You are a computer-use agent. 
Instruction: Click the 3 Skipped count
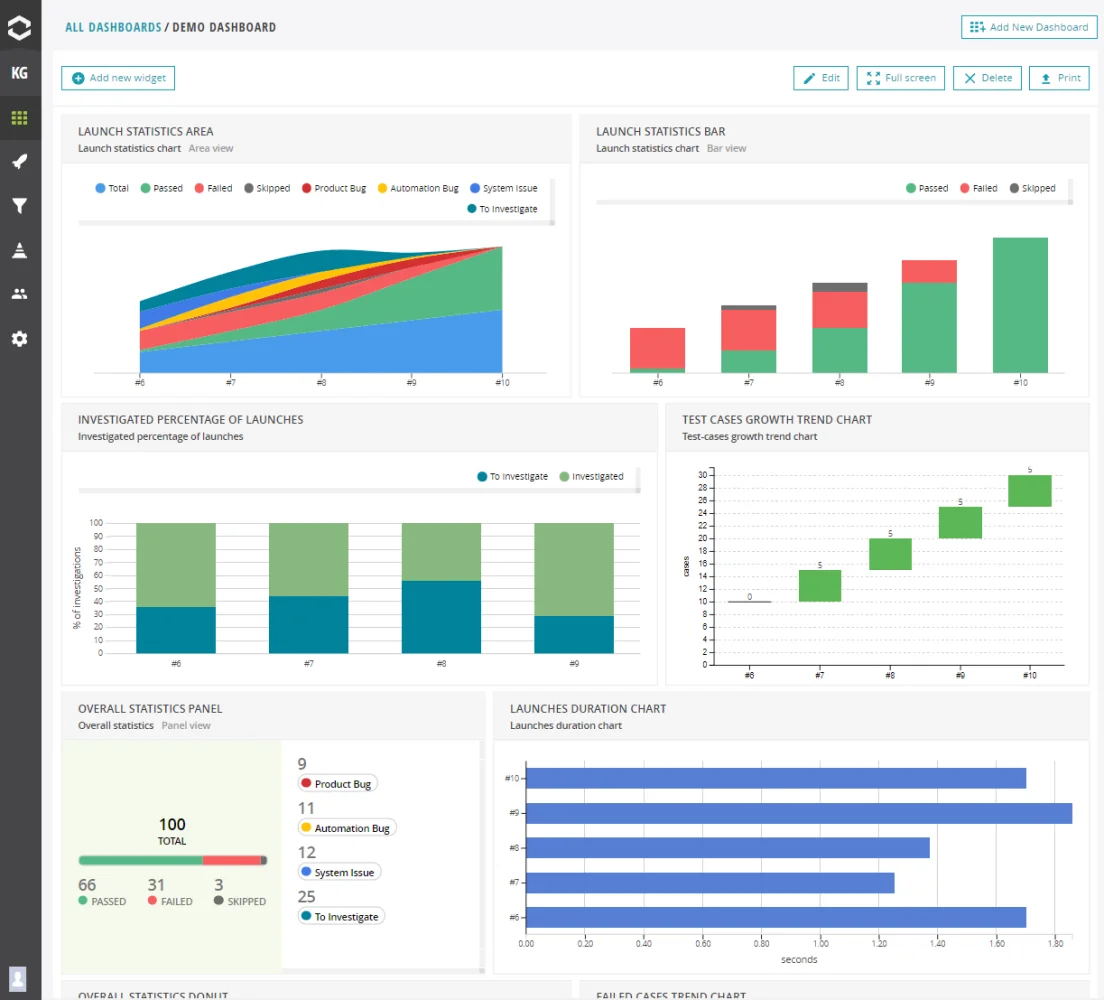tap(218, 885)
